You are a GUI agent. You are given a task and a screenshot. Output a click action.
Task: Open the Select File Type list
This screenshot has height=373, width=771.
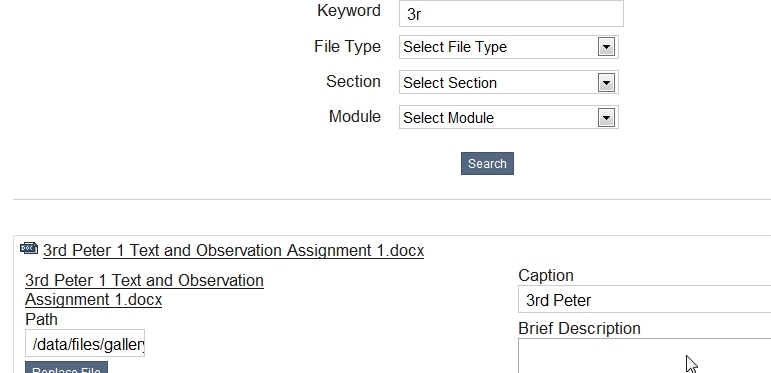click(508, 47)
